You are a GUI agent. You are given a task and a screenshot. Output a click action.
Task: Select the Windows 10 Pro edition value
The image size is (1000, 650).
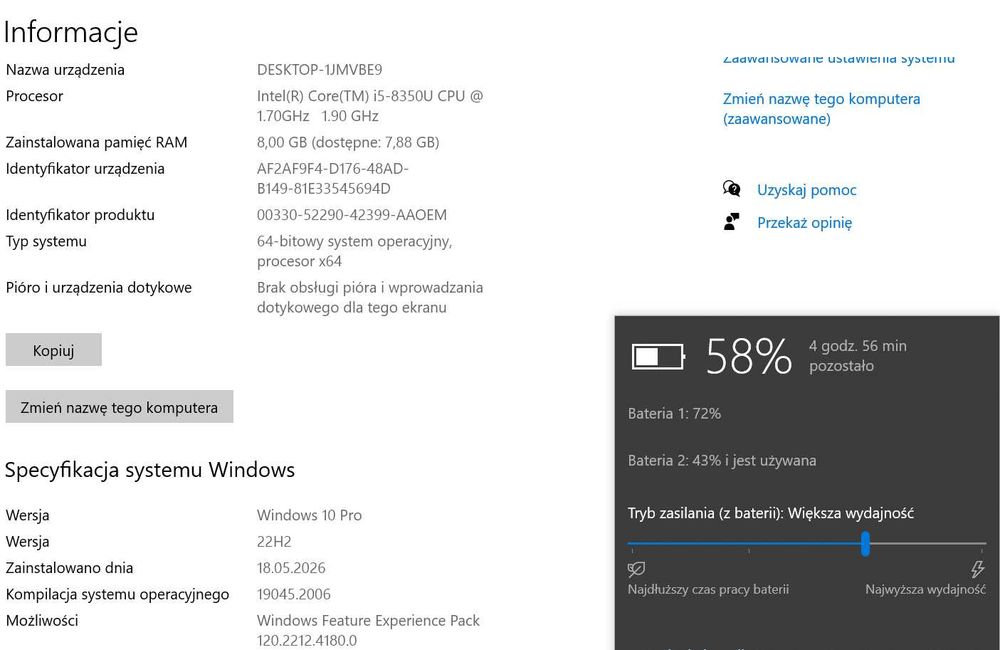pos(309,515)
